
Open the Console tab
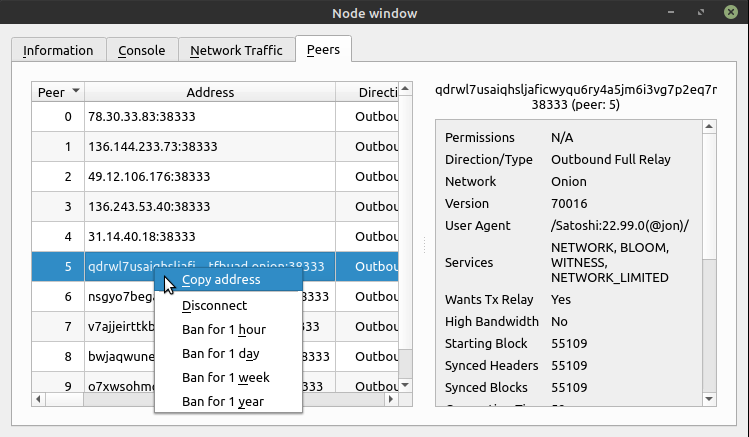coord(142,50)
